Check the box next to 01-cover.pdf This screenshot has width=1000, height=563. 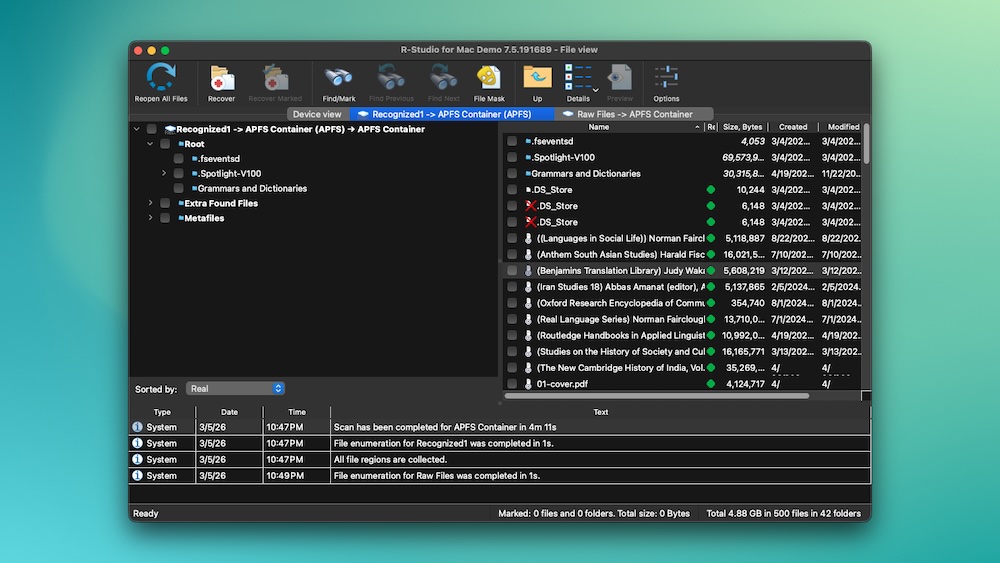pyautogui.click(x=512, y=384)
